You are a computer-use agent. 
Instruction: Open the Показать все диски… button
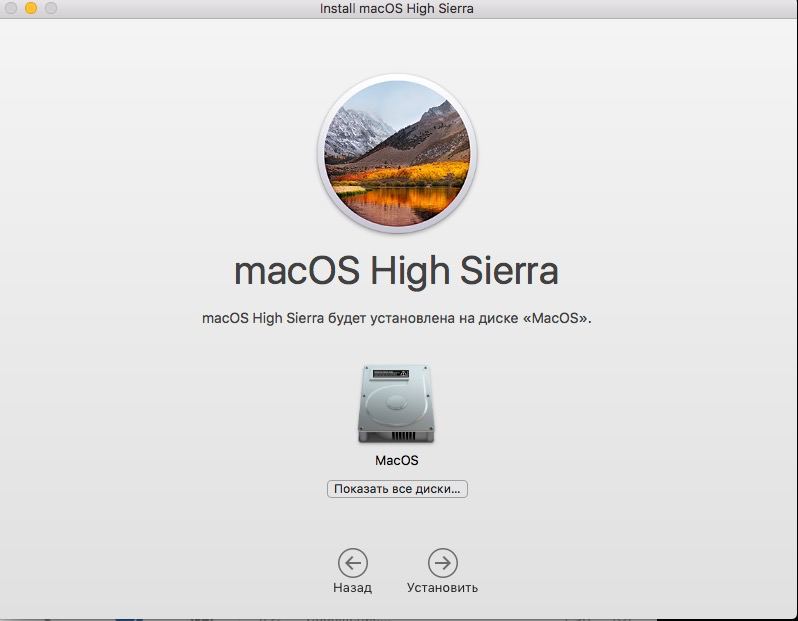pos(397,489)
